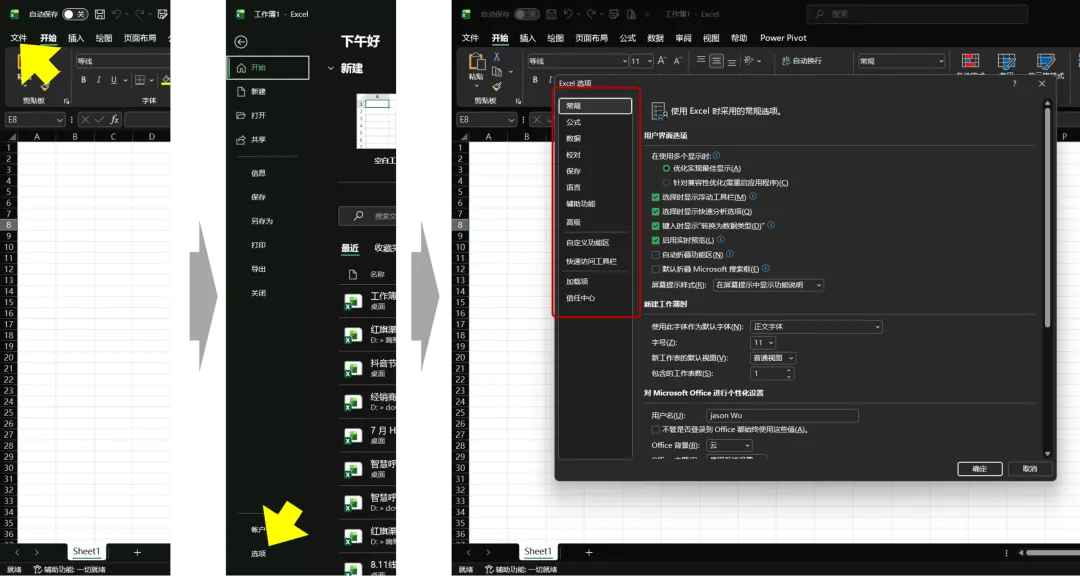Click the fx insert function icon in the left window

(x=114, y=119)
